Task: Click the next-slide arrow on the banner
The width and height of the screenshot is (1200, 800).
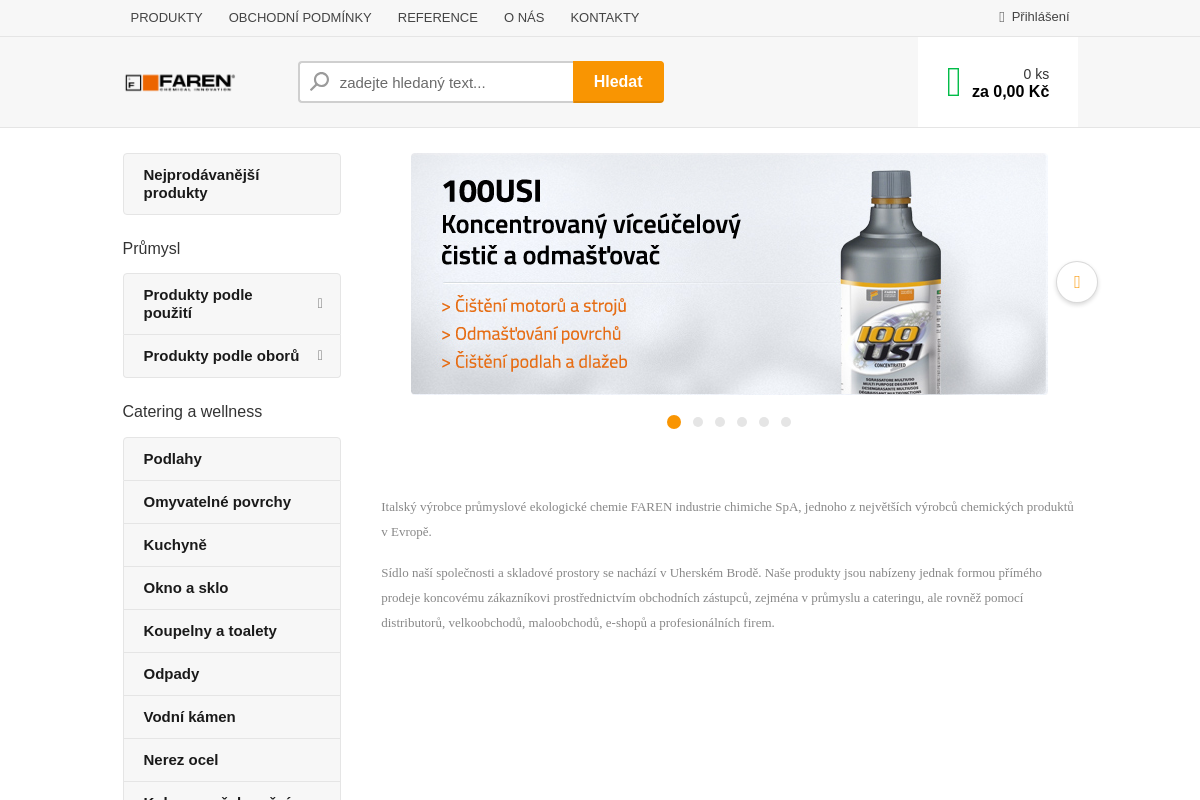Action: 1077,282
